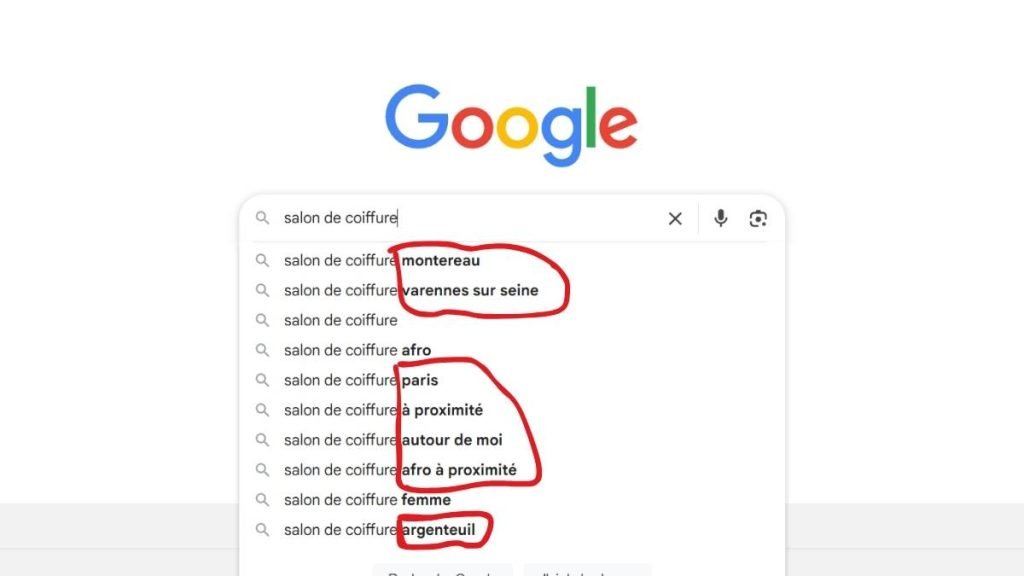Open Google Lens camera search icon
The image size is (1024, 576).
point(758,218)
